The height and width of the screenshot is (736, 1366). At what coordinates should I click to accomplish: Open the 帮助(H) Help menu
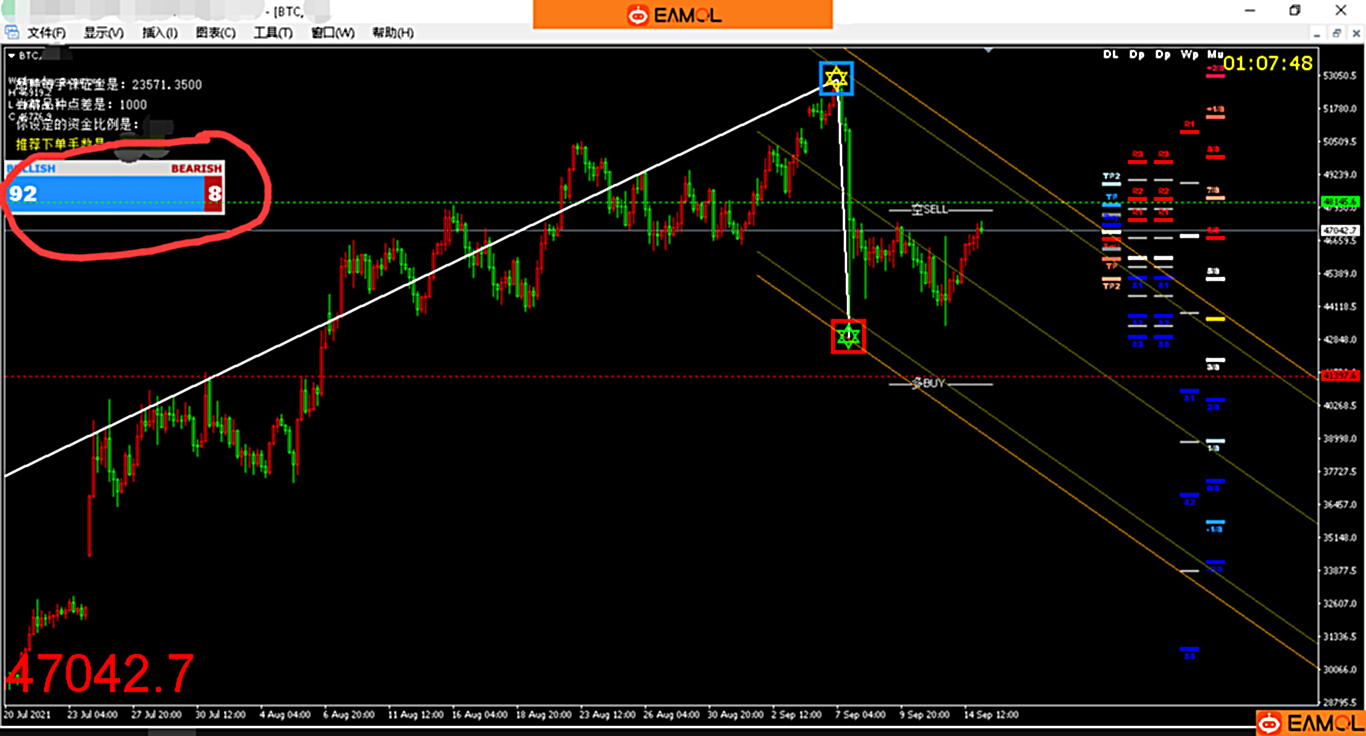point(392,33)
